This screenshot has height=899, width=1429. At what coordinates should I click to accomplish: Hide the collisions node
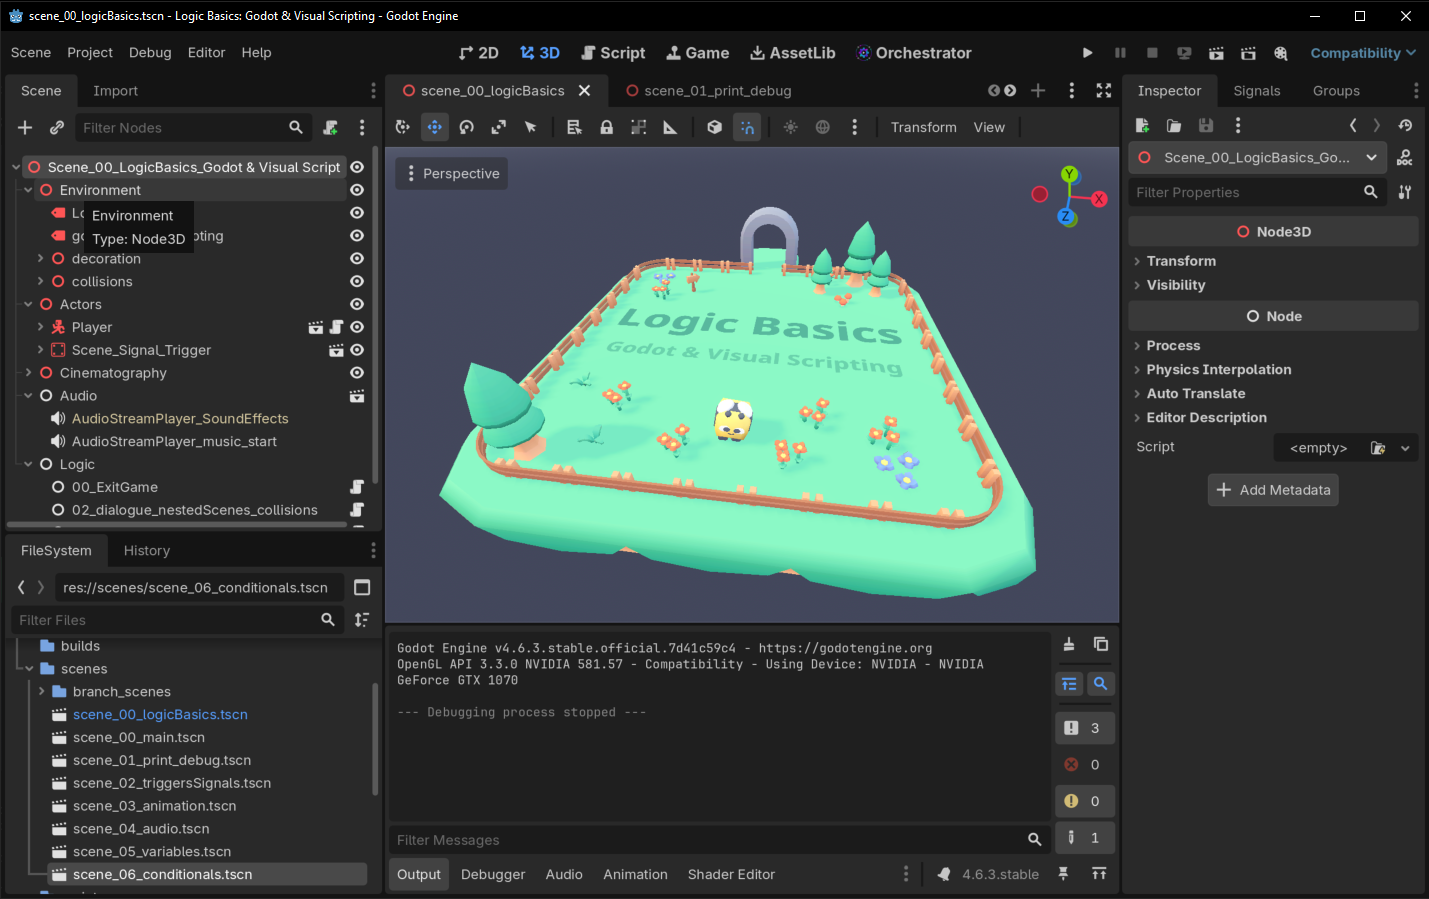tap(357, 282)
